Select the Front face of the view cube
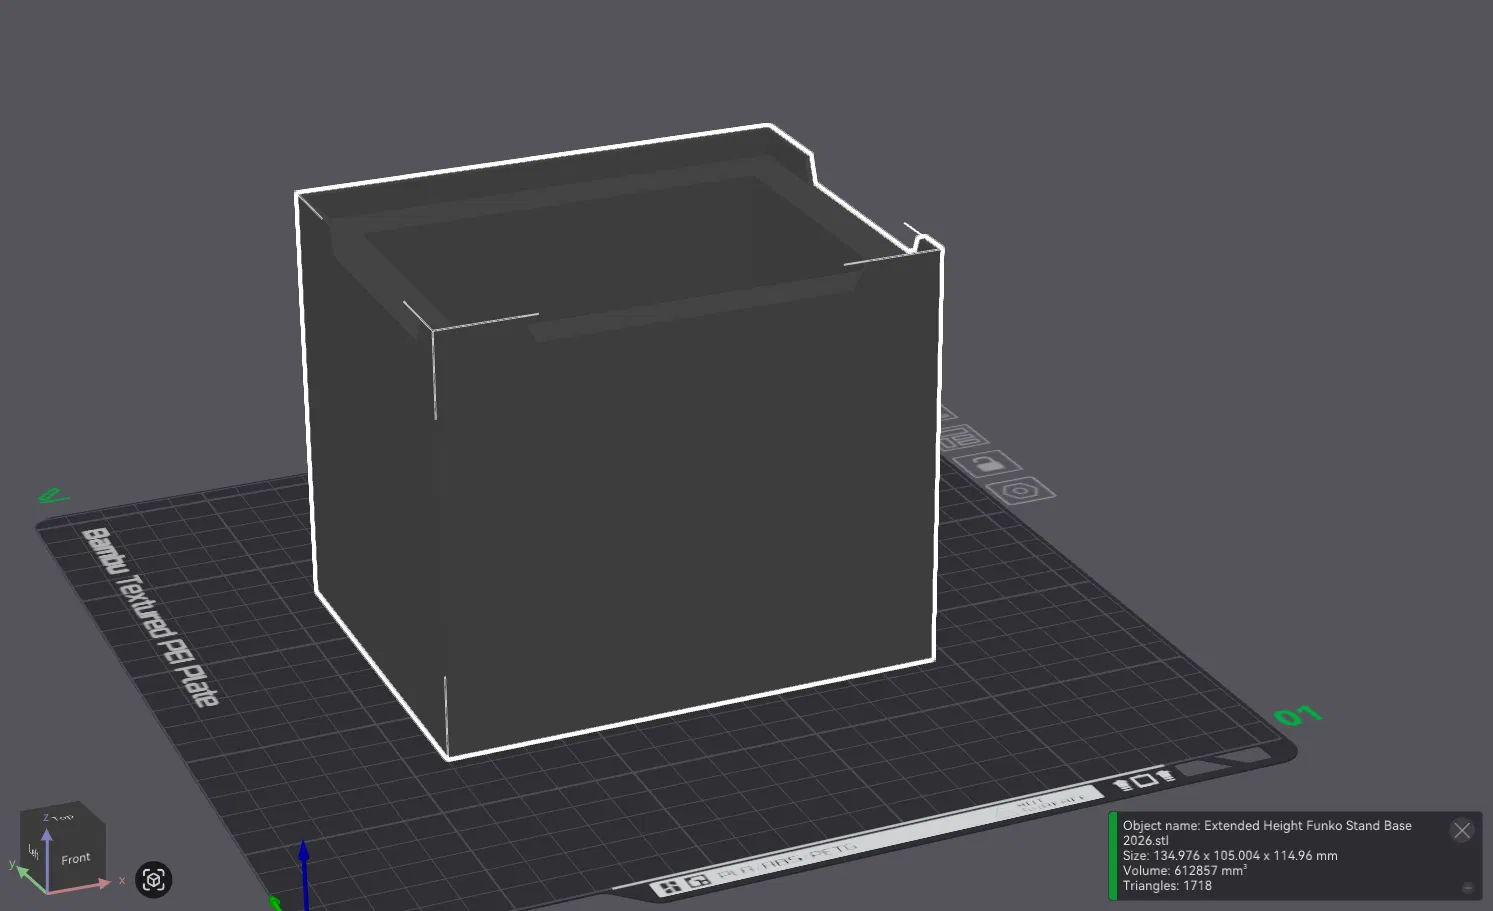This screenshot has width=1493, height=911. [76, 858]
